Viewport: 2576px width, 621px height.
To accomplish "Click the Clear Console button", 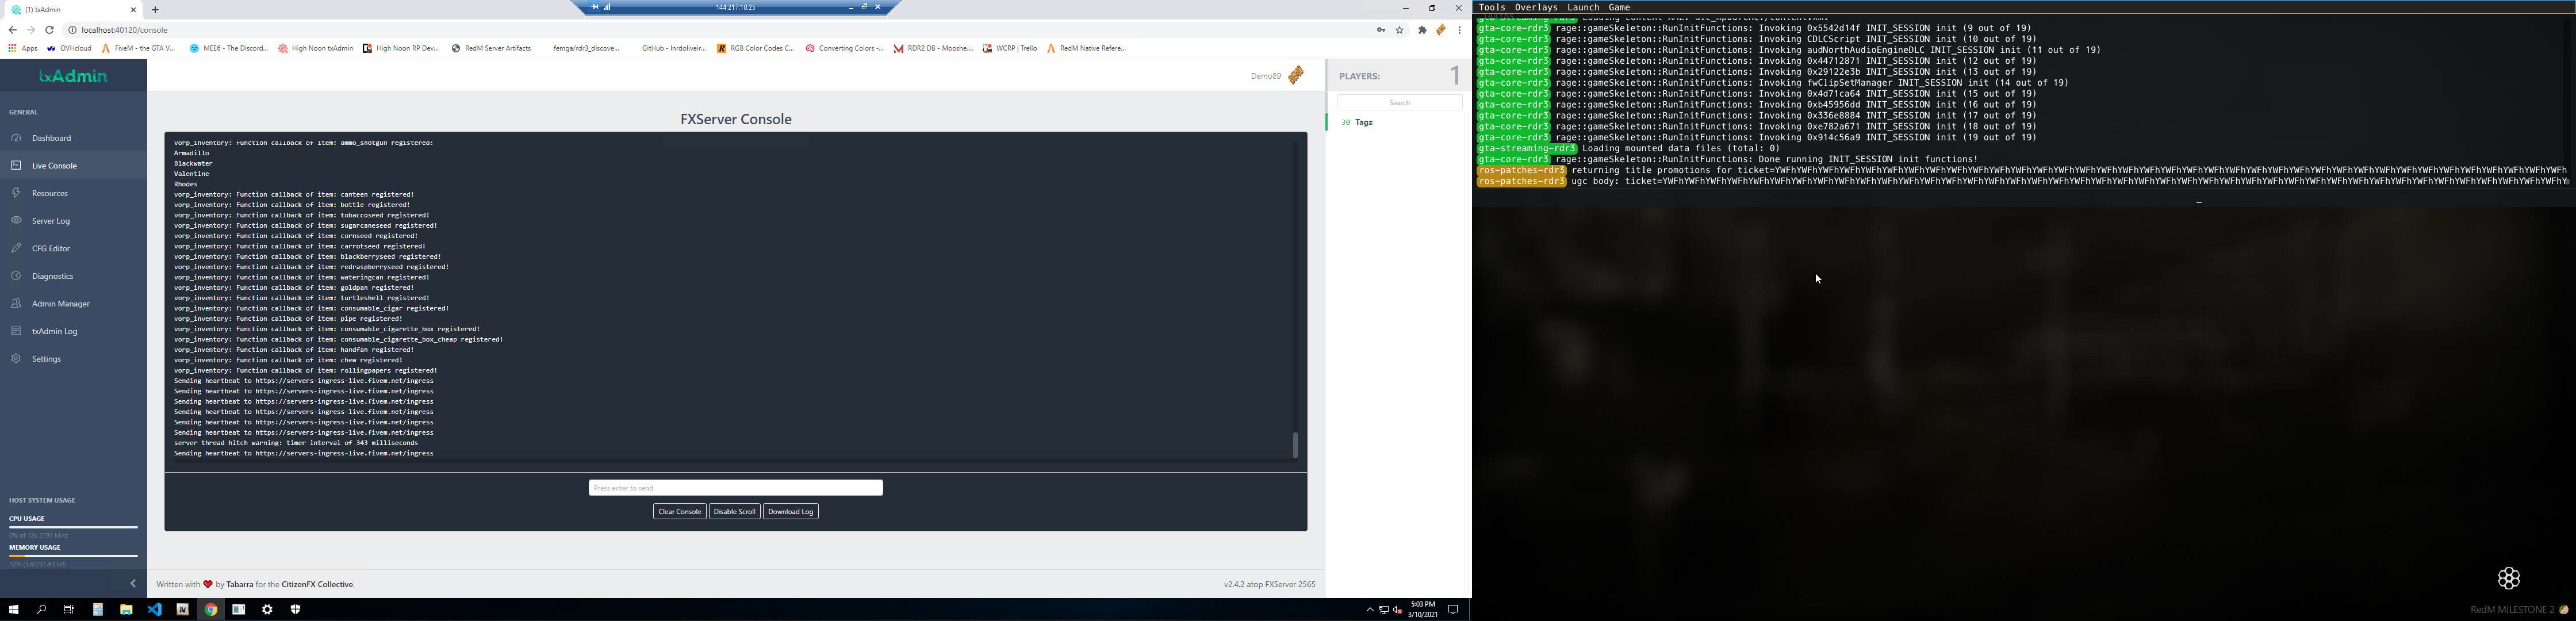I will (x=679, y=512).
